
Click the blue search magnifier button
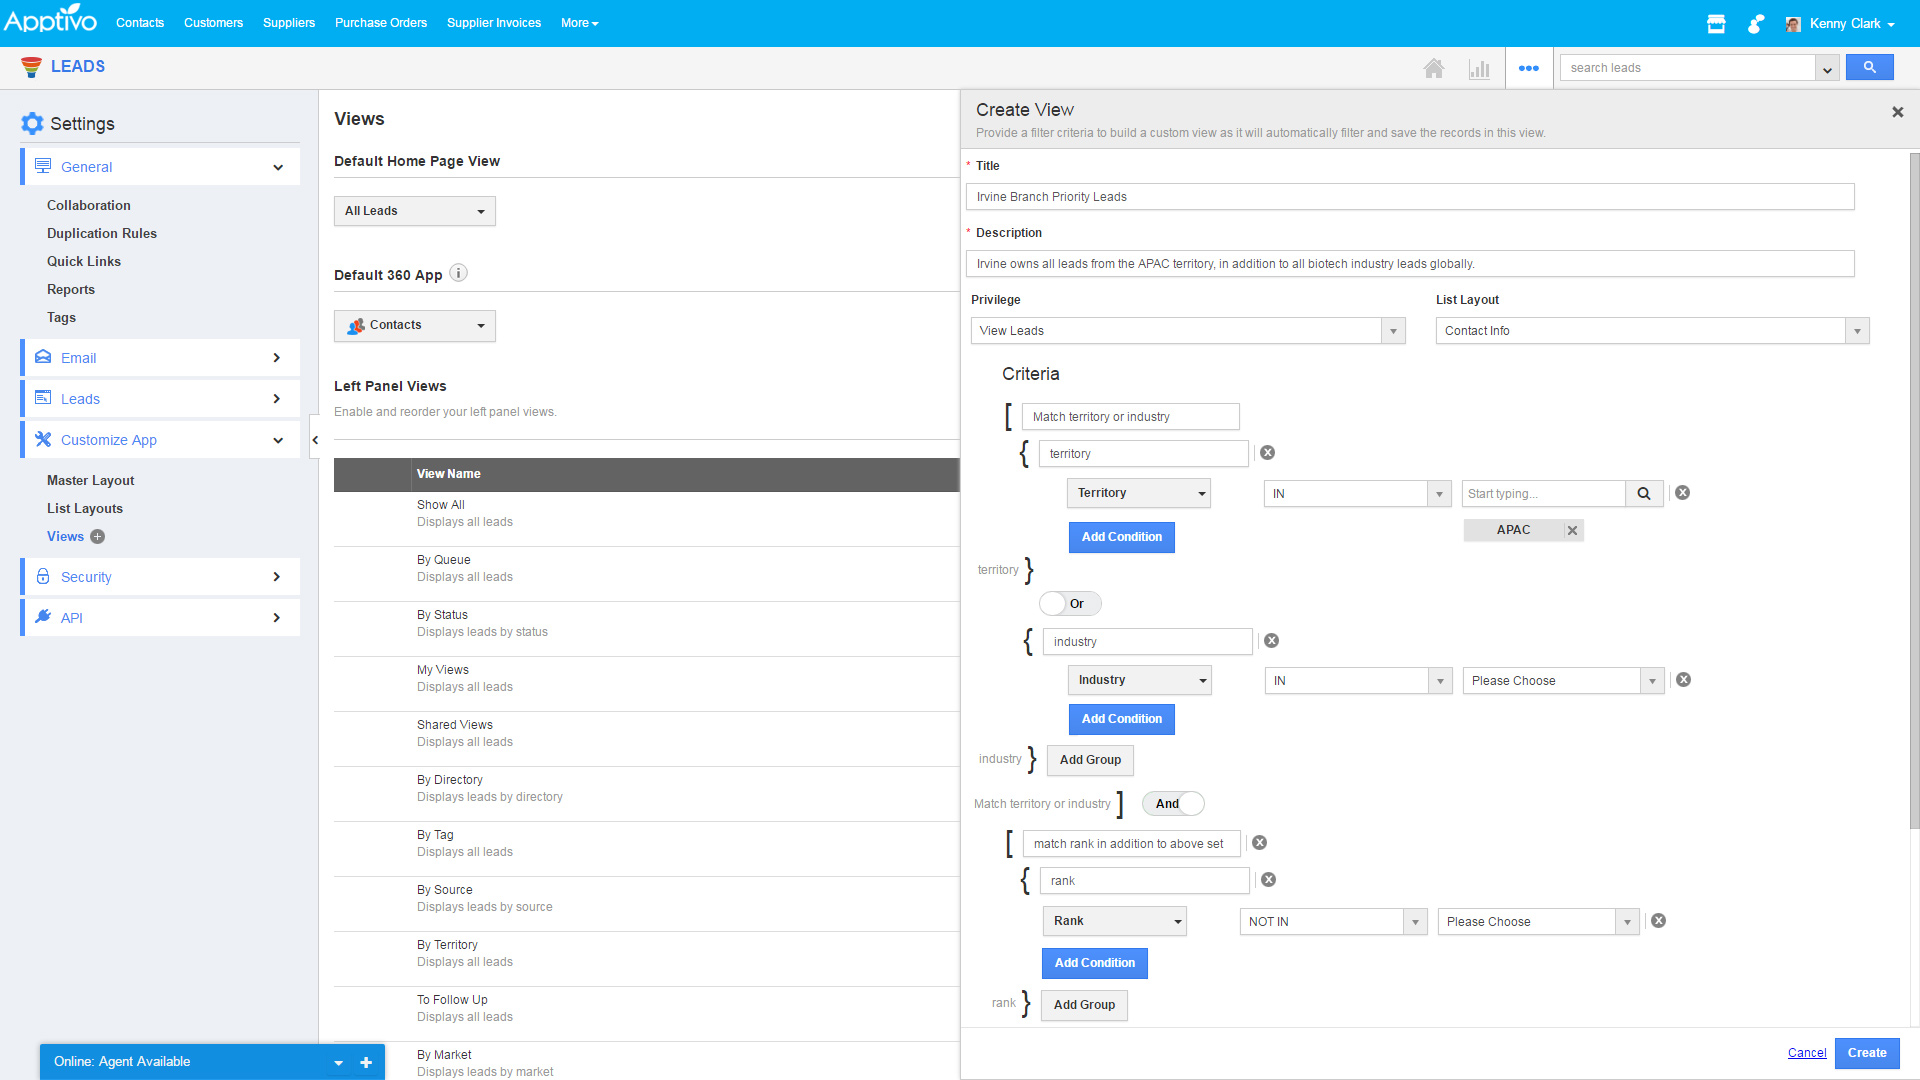click(x=1869, y=67)
